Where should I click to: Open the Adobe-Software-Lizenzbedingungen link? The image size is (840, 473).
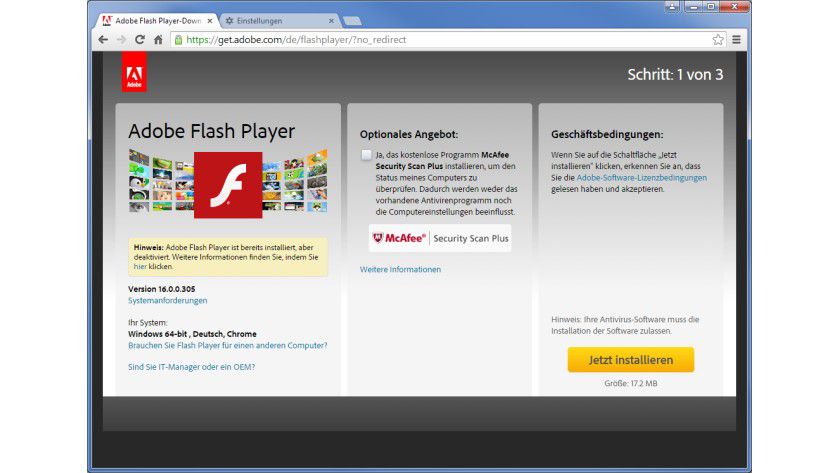point(641,178)
